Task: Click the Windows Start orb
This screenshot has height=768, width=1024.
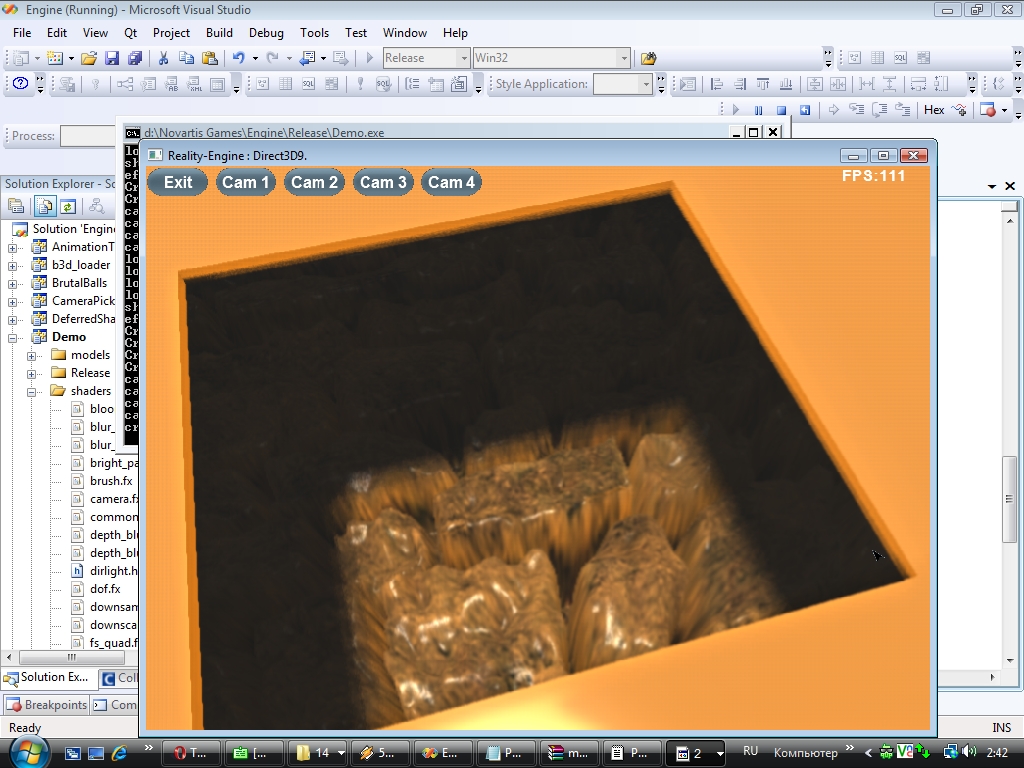Action: pyautogui.click(x=27, y=751)
